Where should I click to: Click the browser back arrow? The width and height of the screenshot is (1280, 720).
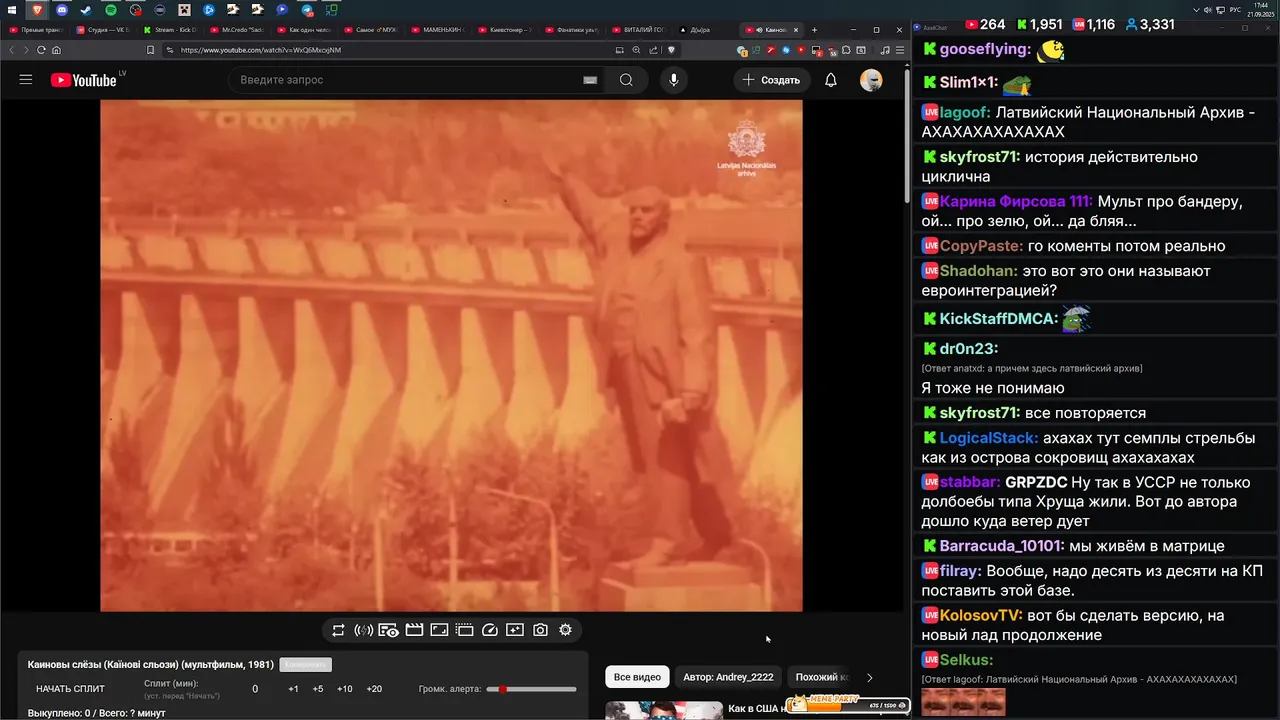click(12, 50)
